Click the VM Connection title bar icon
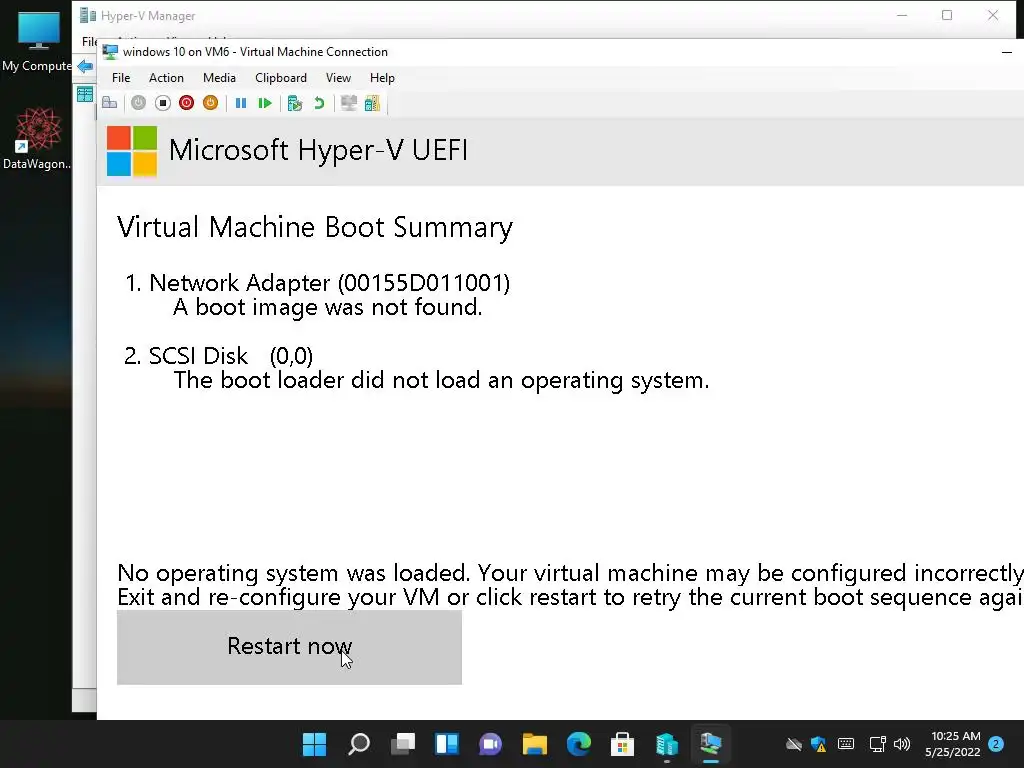This screenshot has height=768, width=1024. [x=110, y=52]
